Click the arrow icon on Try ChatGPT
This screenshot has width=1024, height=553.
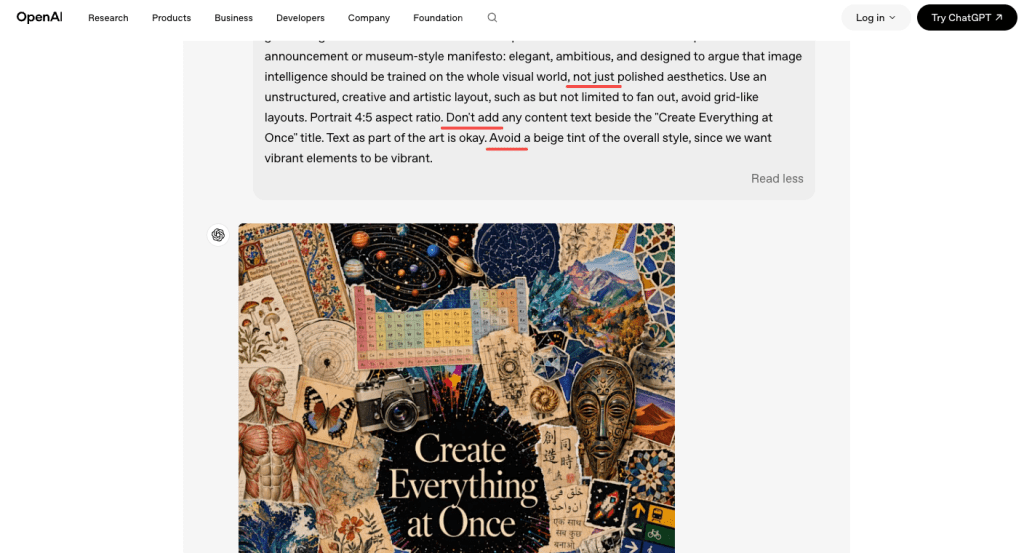(x=998, y=18)
